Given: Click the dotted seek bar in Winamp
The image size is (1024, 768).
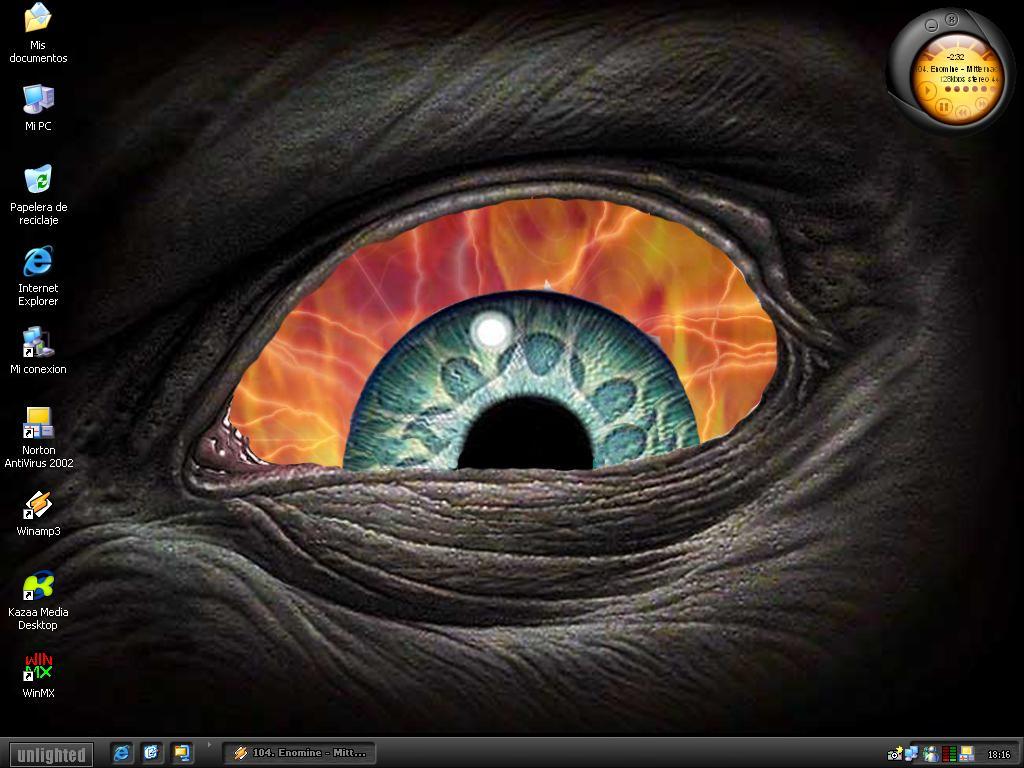Looking at the screenshot, I should (972, 89).
